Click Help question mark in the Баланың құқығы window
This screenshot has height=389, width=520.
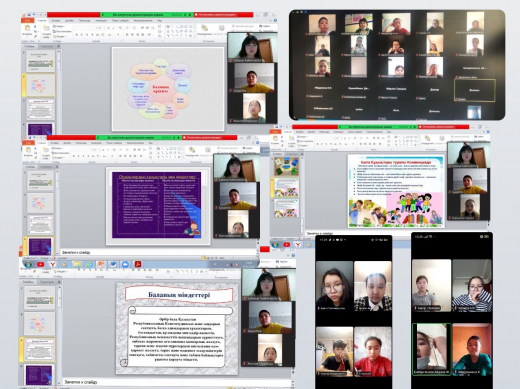(275, 21)
